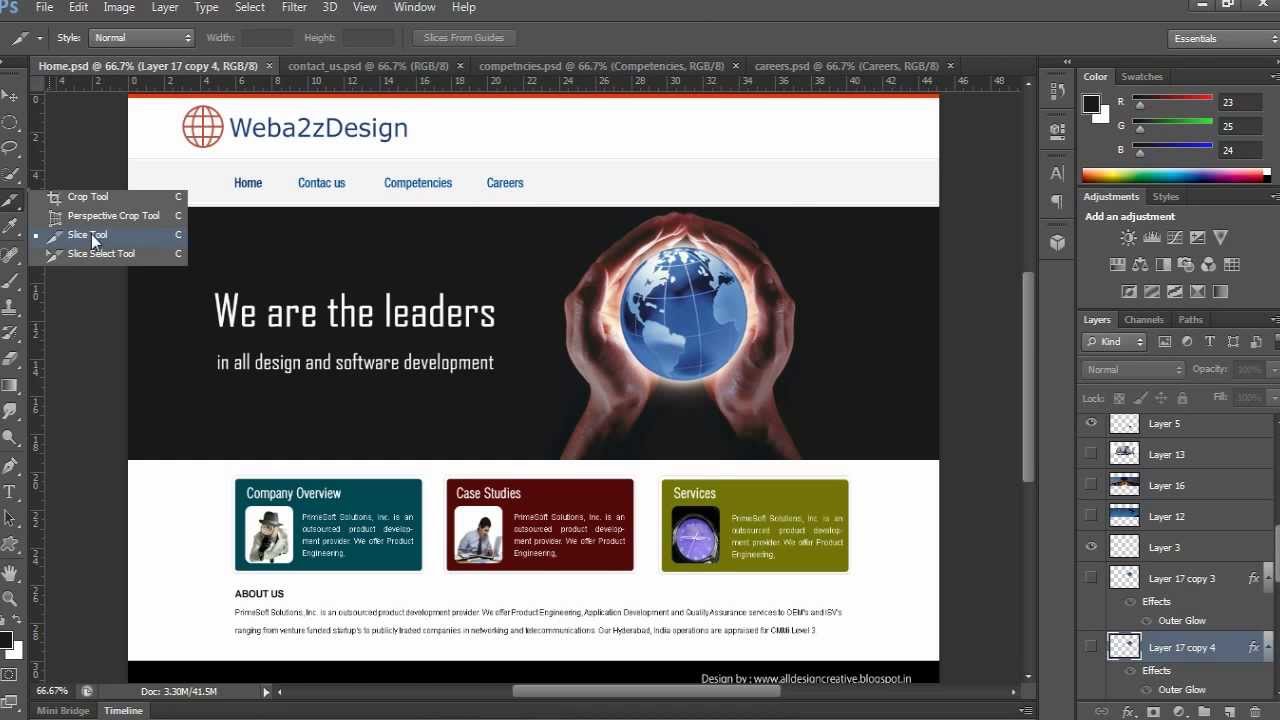
Task: Switch to the Swatches tab
Action: point(1142,77)
